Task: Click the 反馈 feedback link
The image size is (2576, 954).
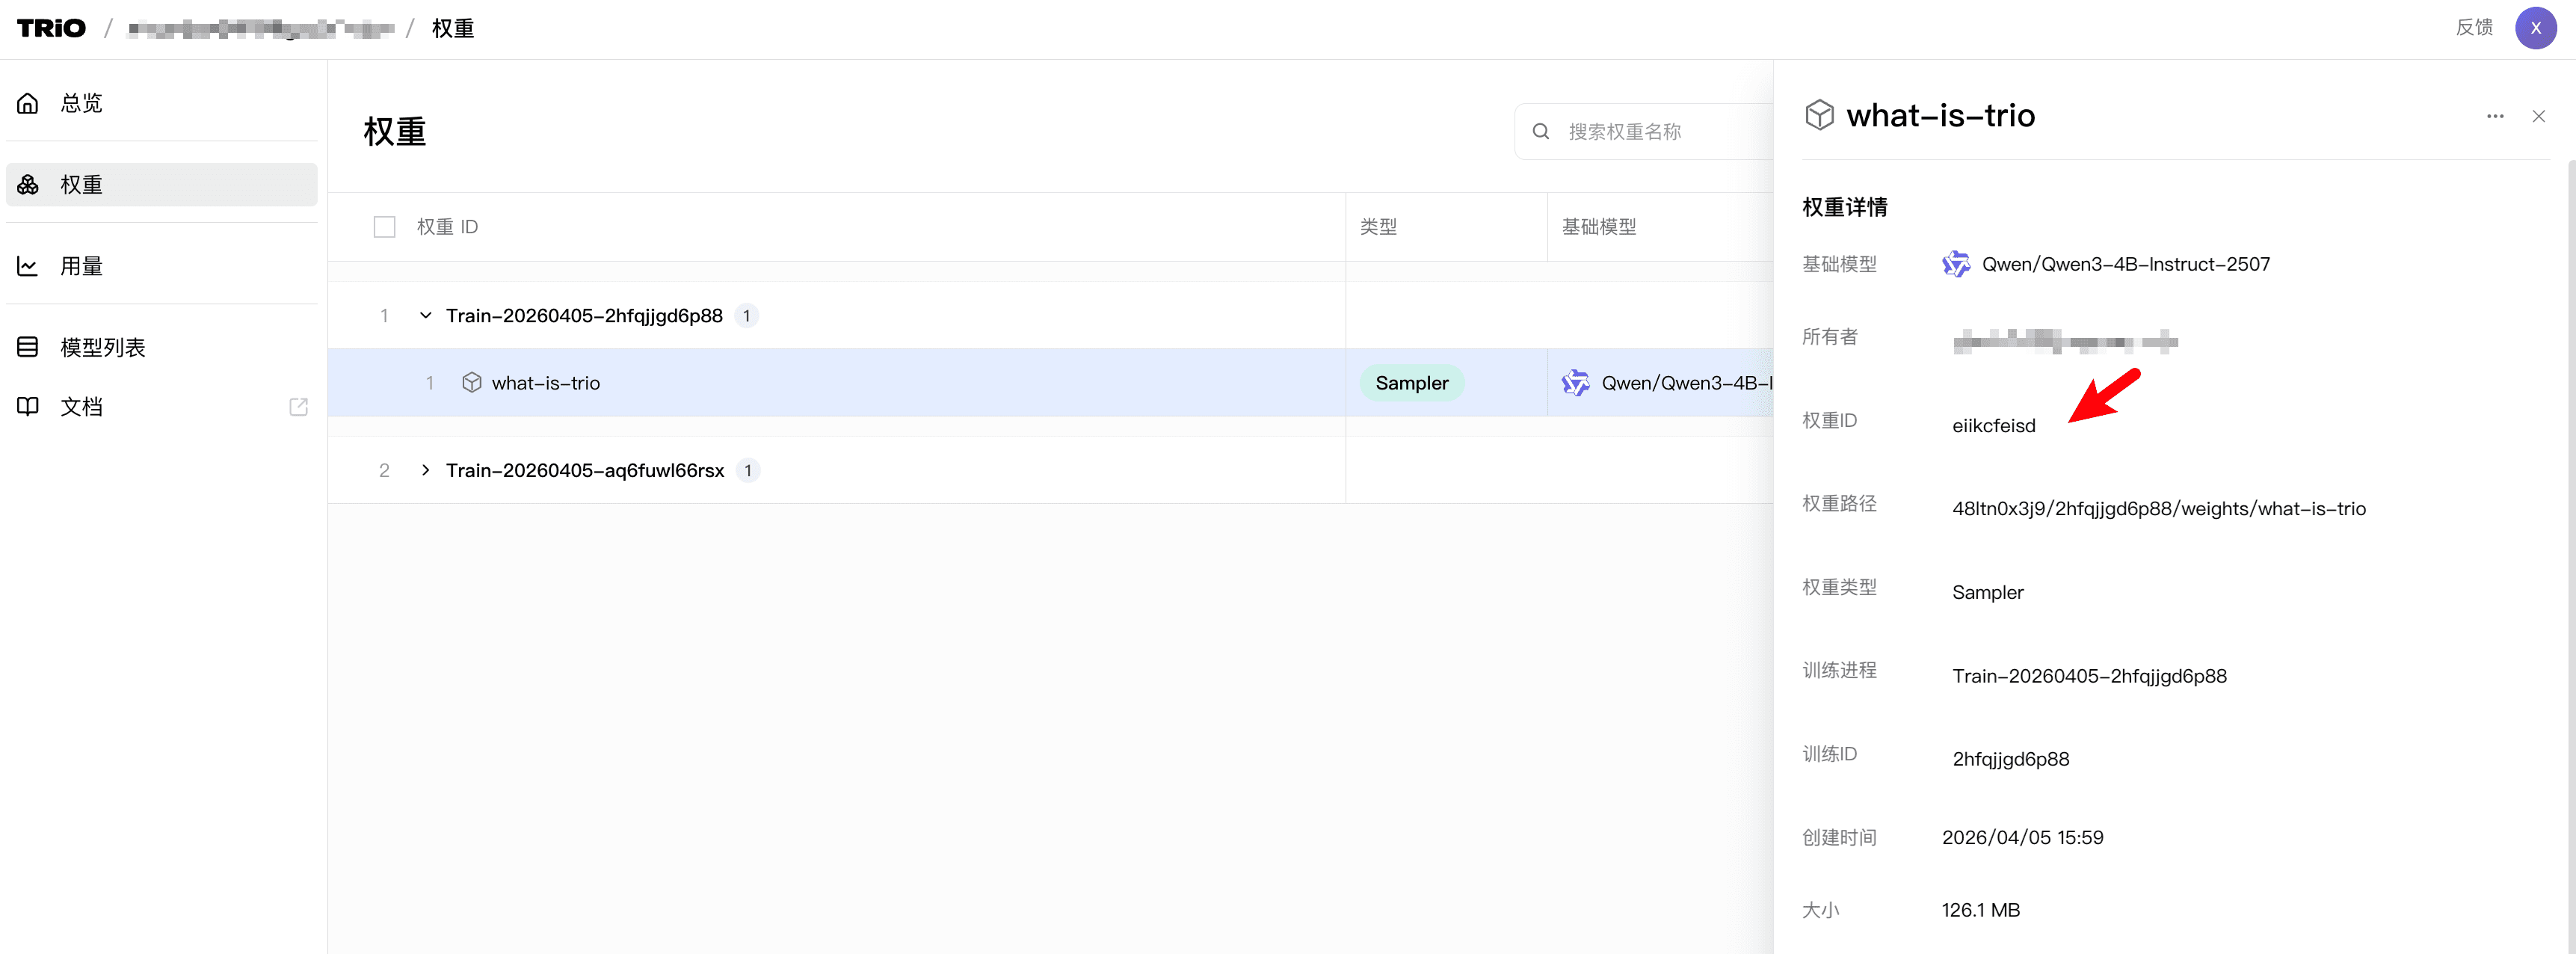Action: click(2474, 28)
